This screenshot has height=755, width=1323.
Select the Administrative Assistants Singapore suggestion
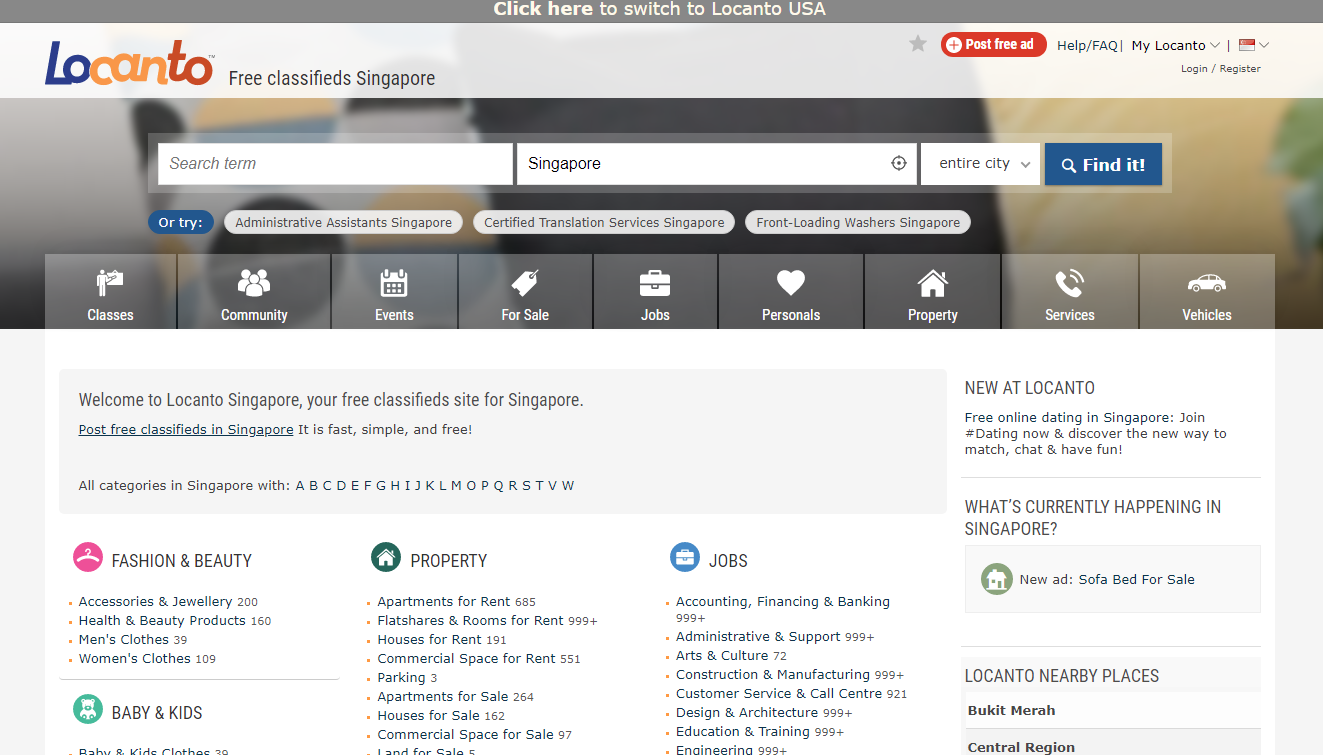point(343,223)
